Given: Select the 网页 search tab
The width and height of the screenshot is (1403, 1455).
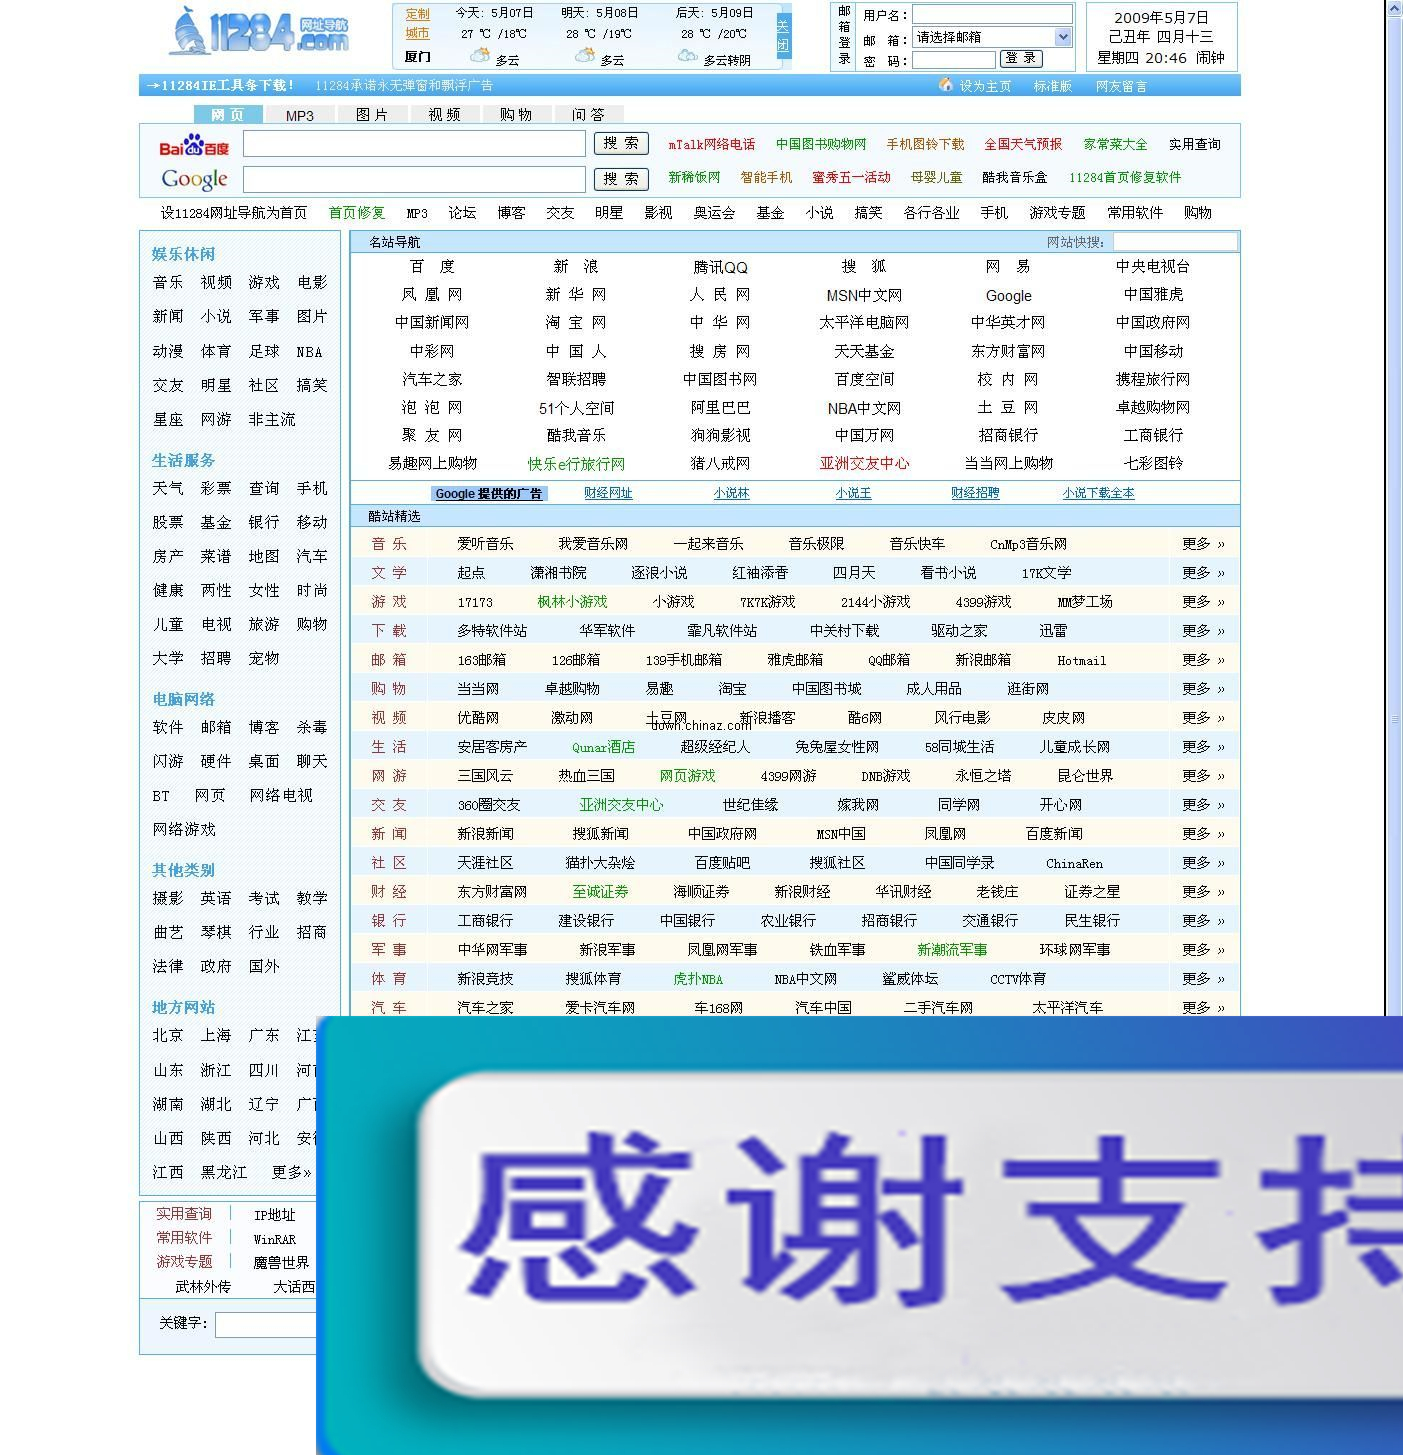Looking at the screenshot, I should [228, 115].
